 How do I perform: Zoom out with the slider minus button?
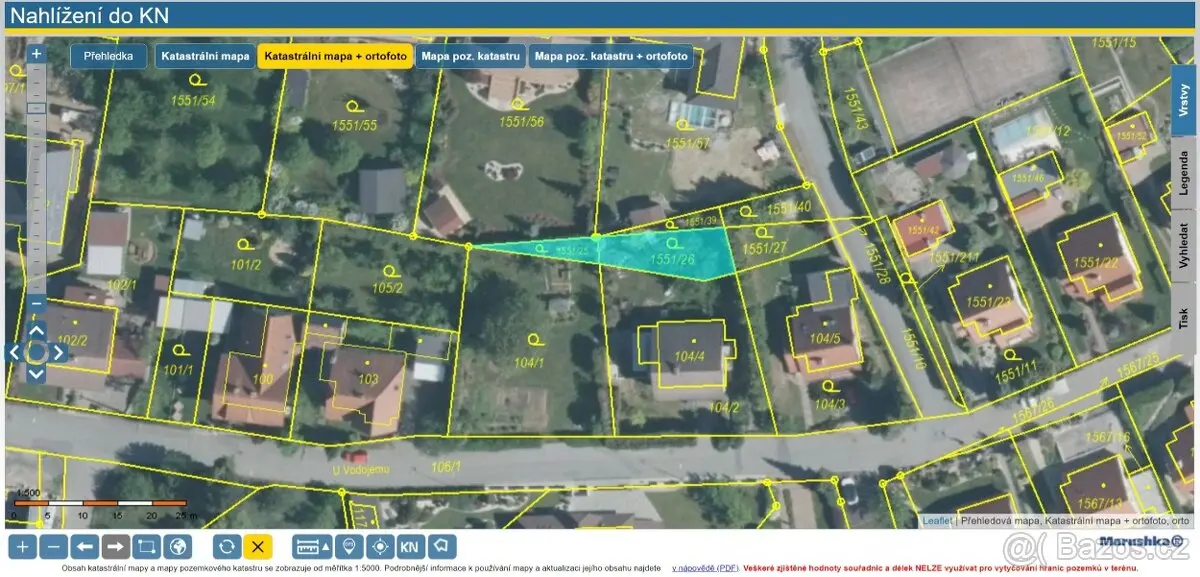point(36,303)
